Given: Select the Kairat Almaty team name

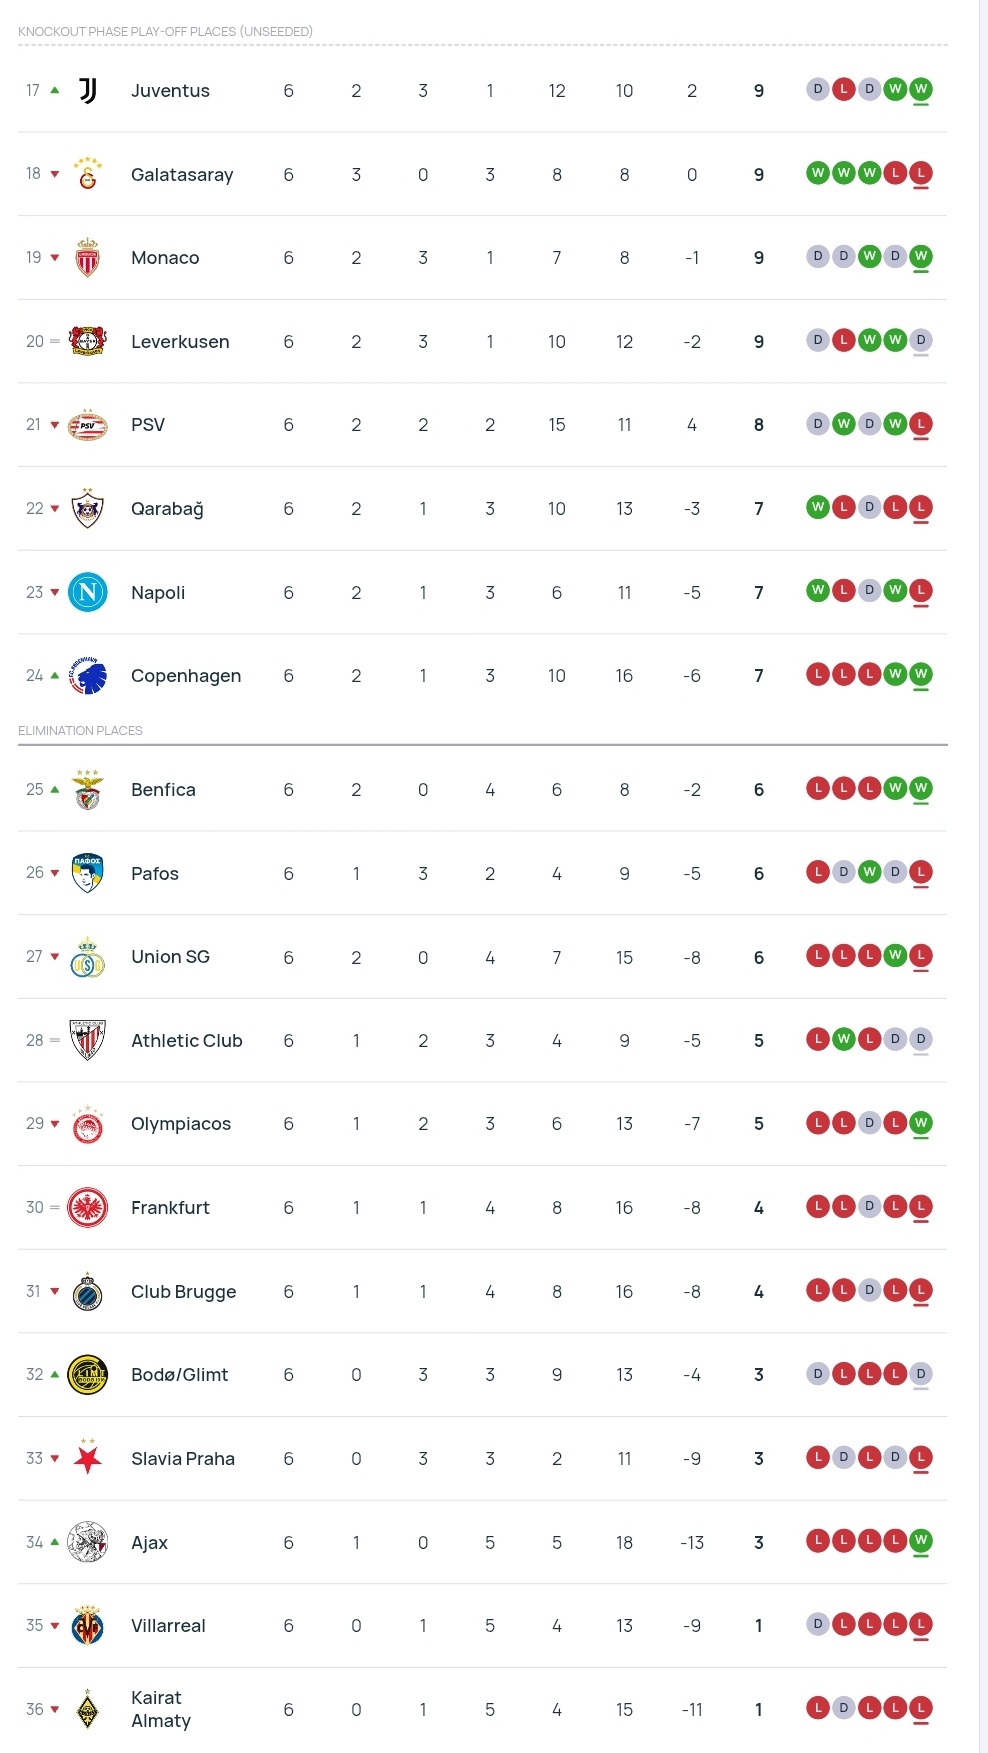Looking at the screenshot, I should (x=160, y=1709).
